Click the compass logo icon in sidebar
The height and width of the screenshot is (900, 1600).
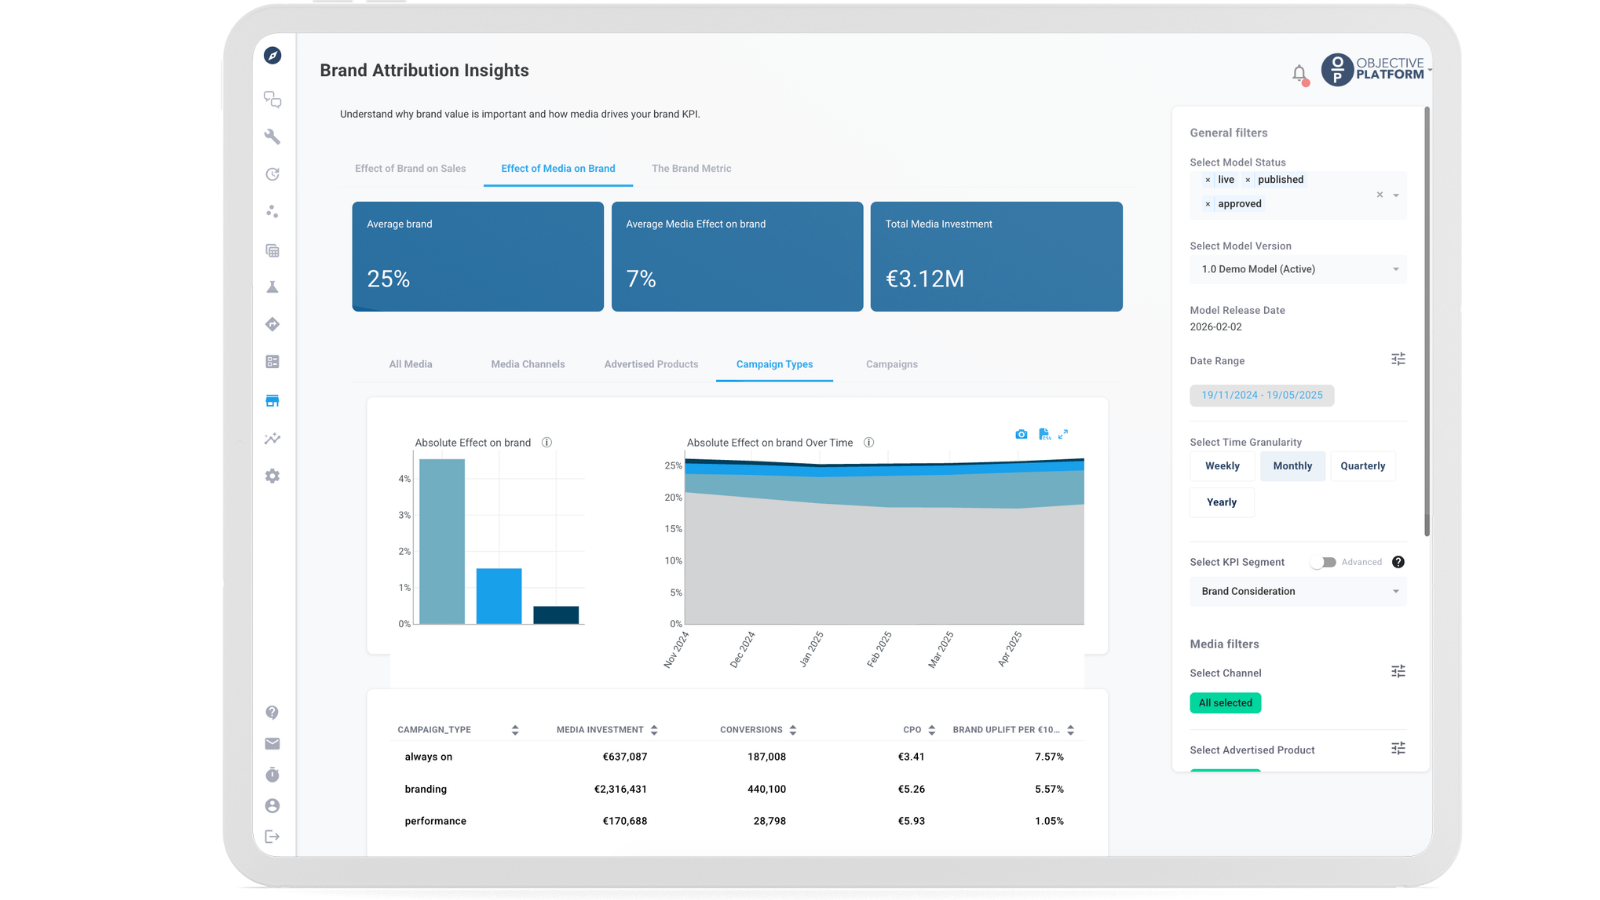coord(272,56)
